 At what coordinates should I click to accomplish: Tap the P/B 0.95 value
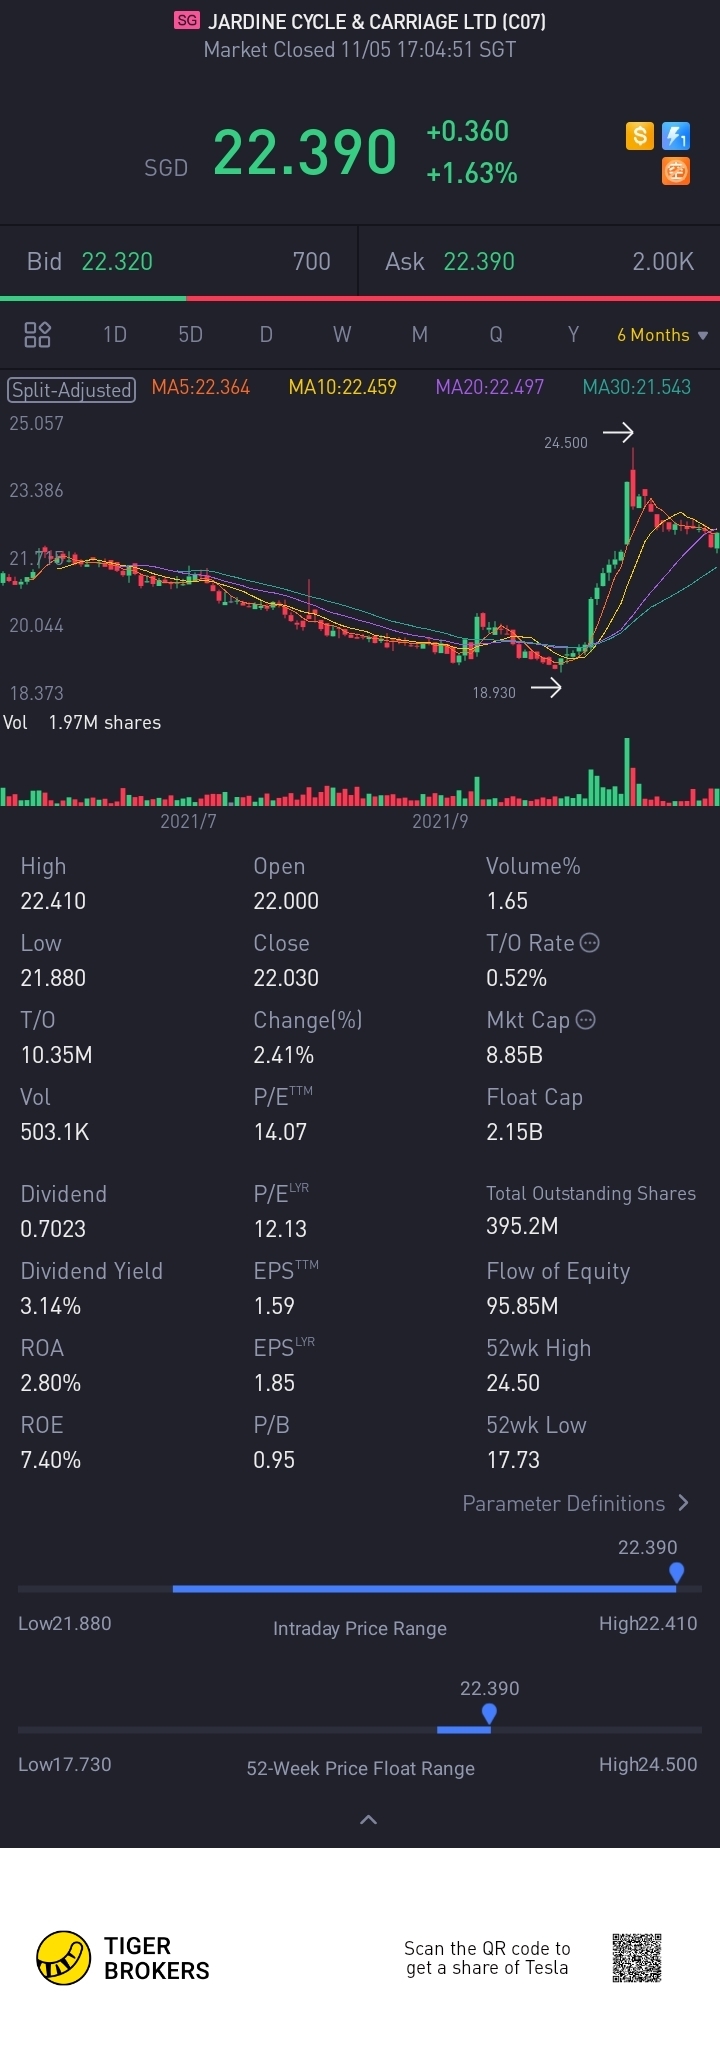pos(274,1459)
